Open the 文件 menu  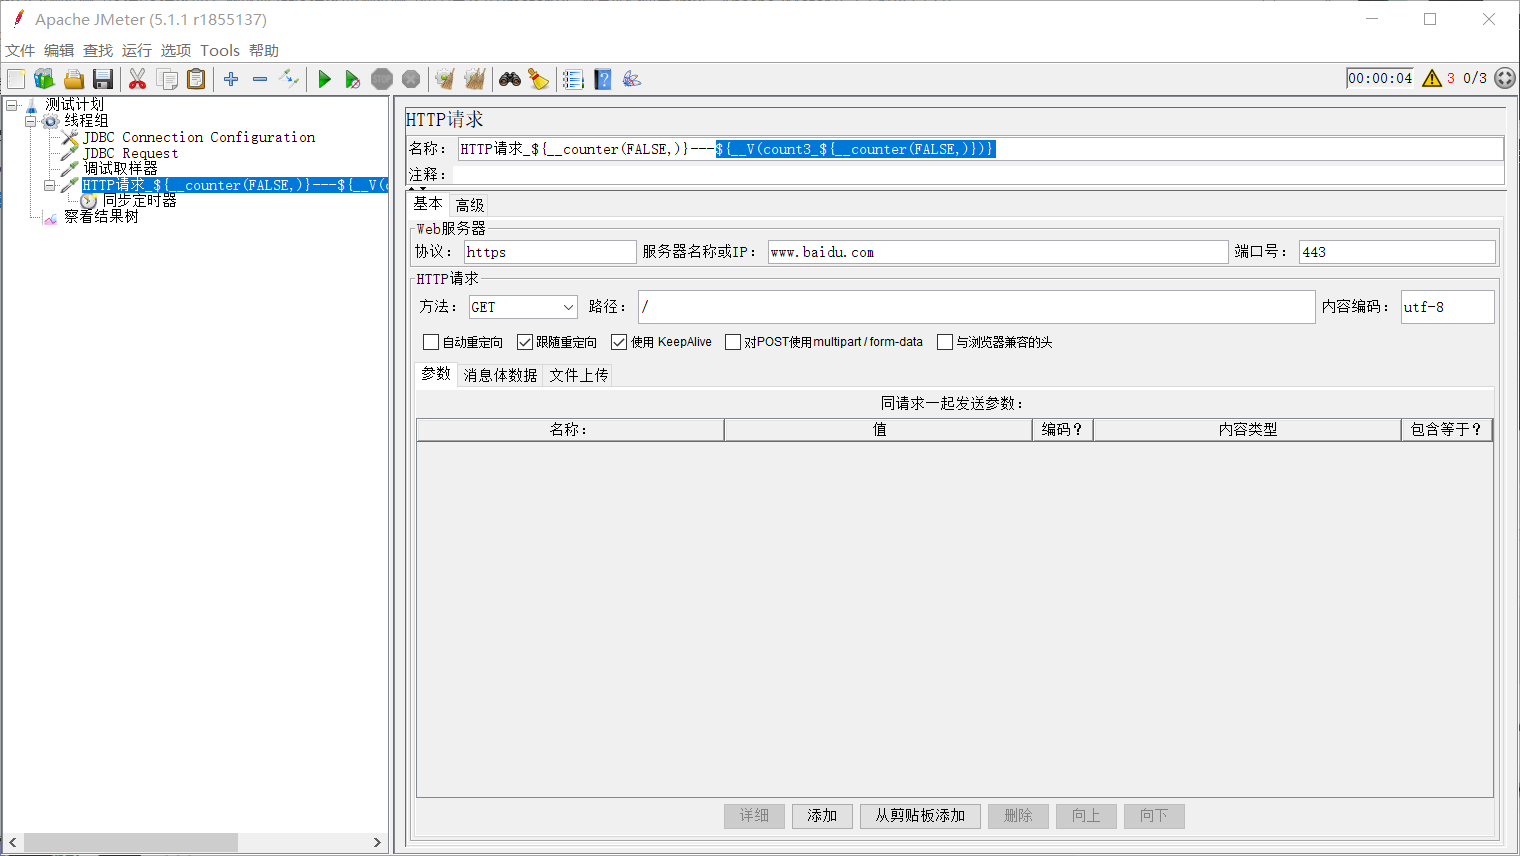(20, 51)
